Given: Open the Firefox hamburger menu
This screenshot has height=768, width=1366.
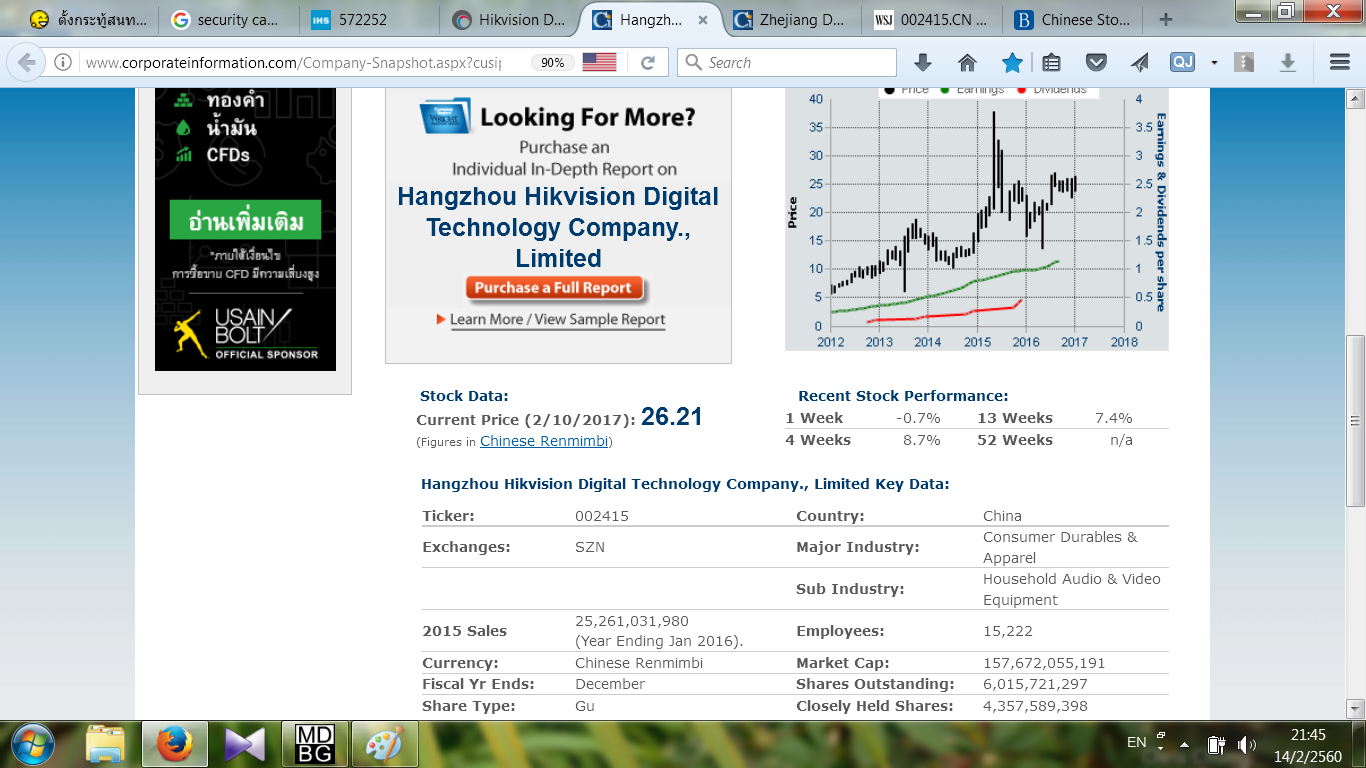Looking at the screenshot, I should point(1340,62).
